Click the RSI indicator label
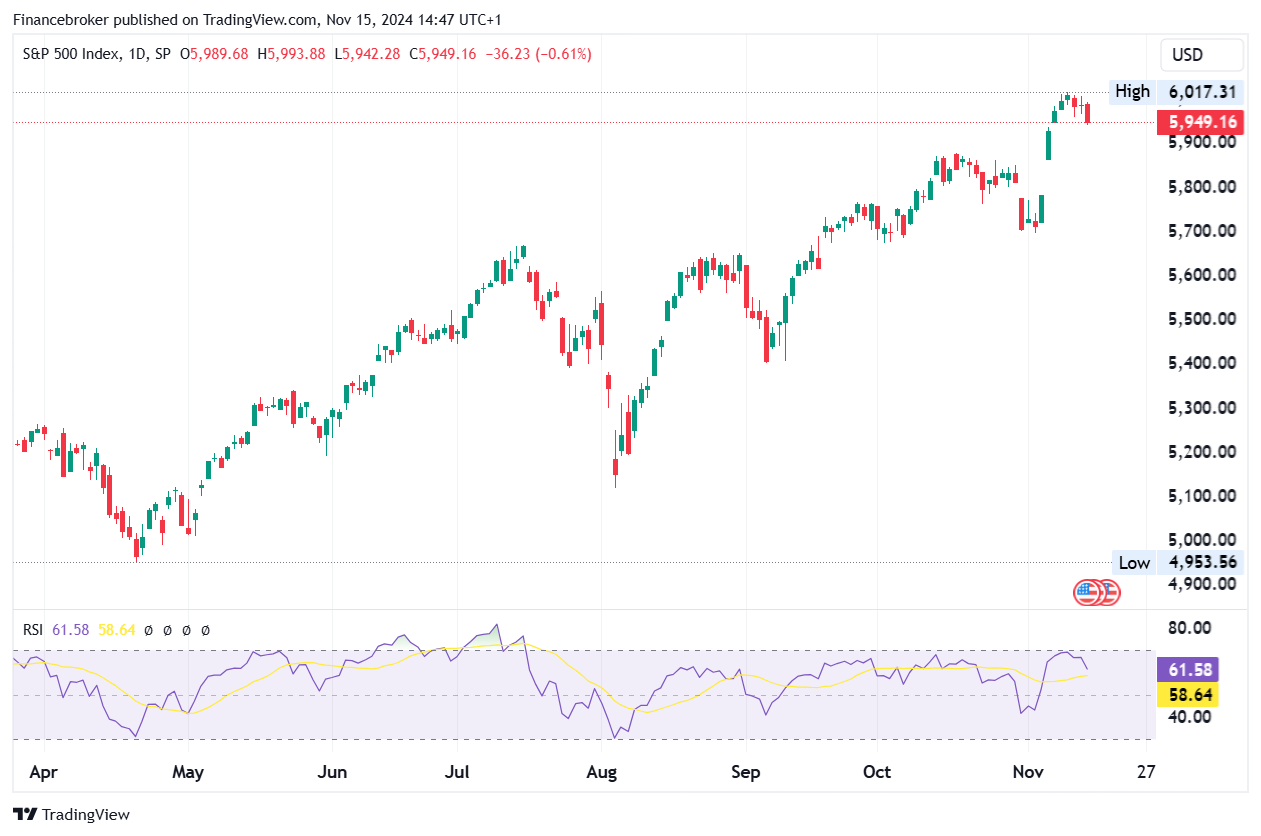 click(x=33, y=630)
